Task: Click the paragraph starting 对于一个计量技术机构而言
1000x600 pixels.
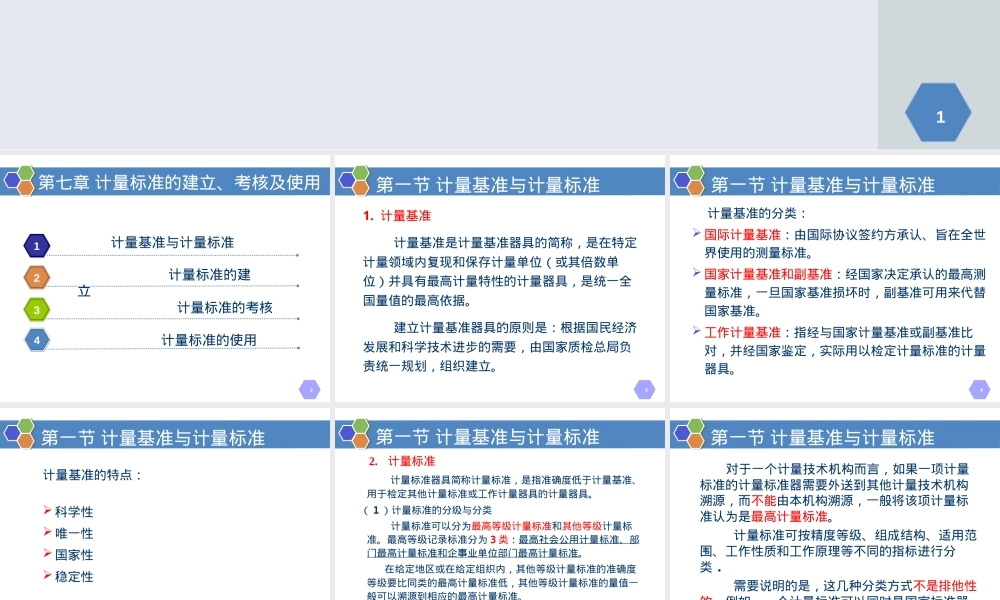Action: 834,492
